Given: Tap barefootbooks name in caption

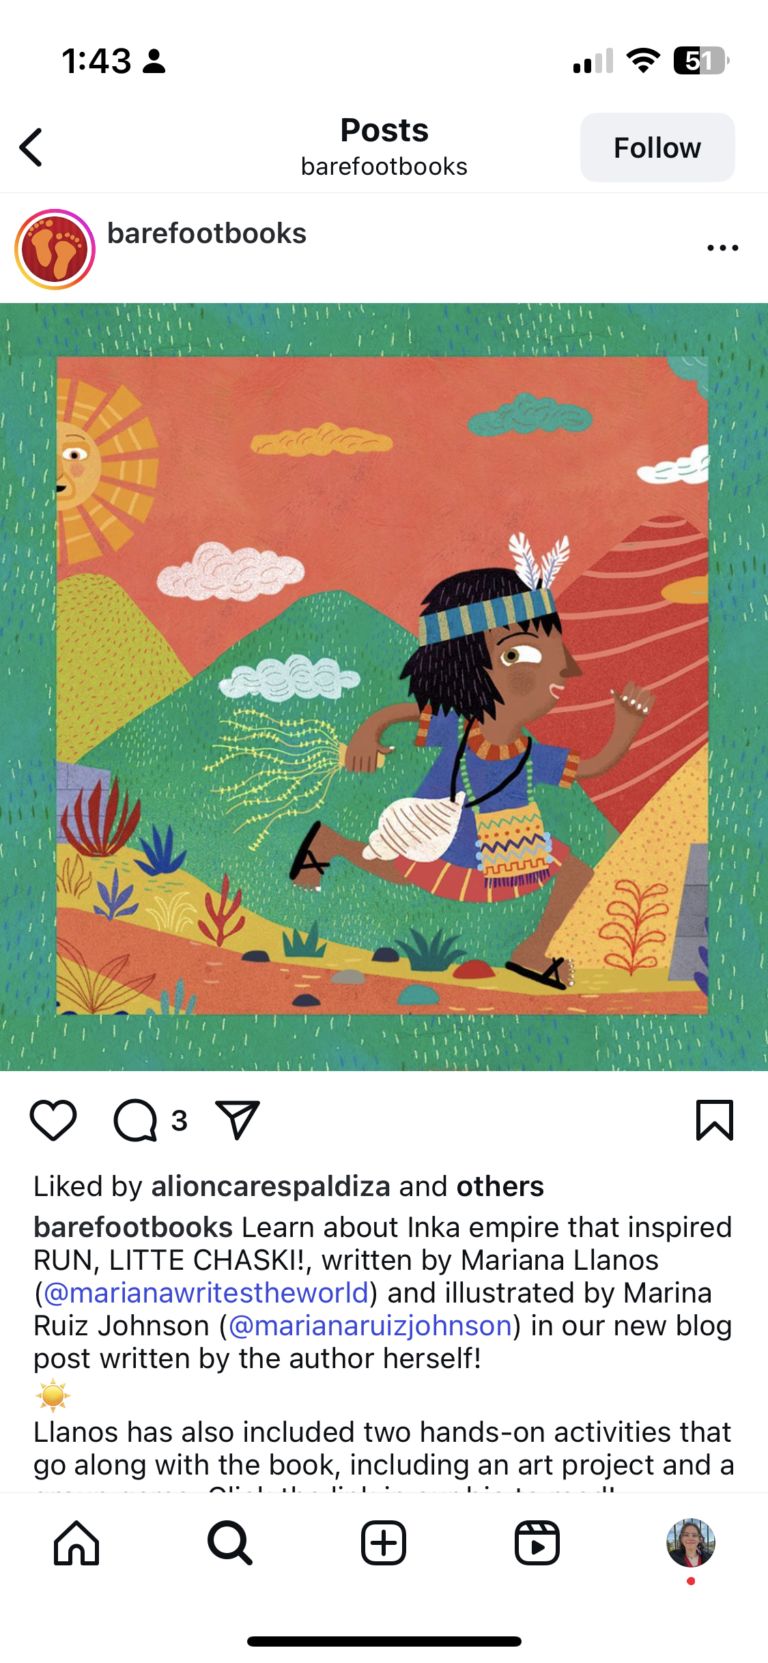Looking at the screenshot, I should [x=133, y=1227].
